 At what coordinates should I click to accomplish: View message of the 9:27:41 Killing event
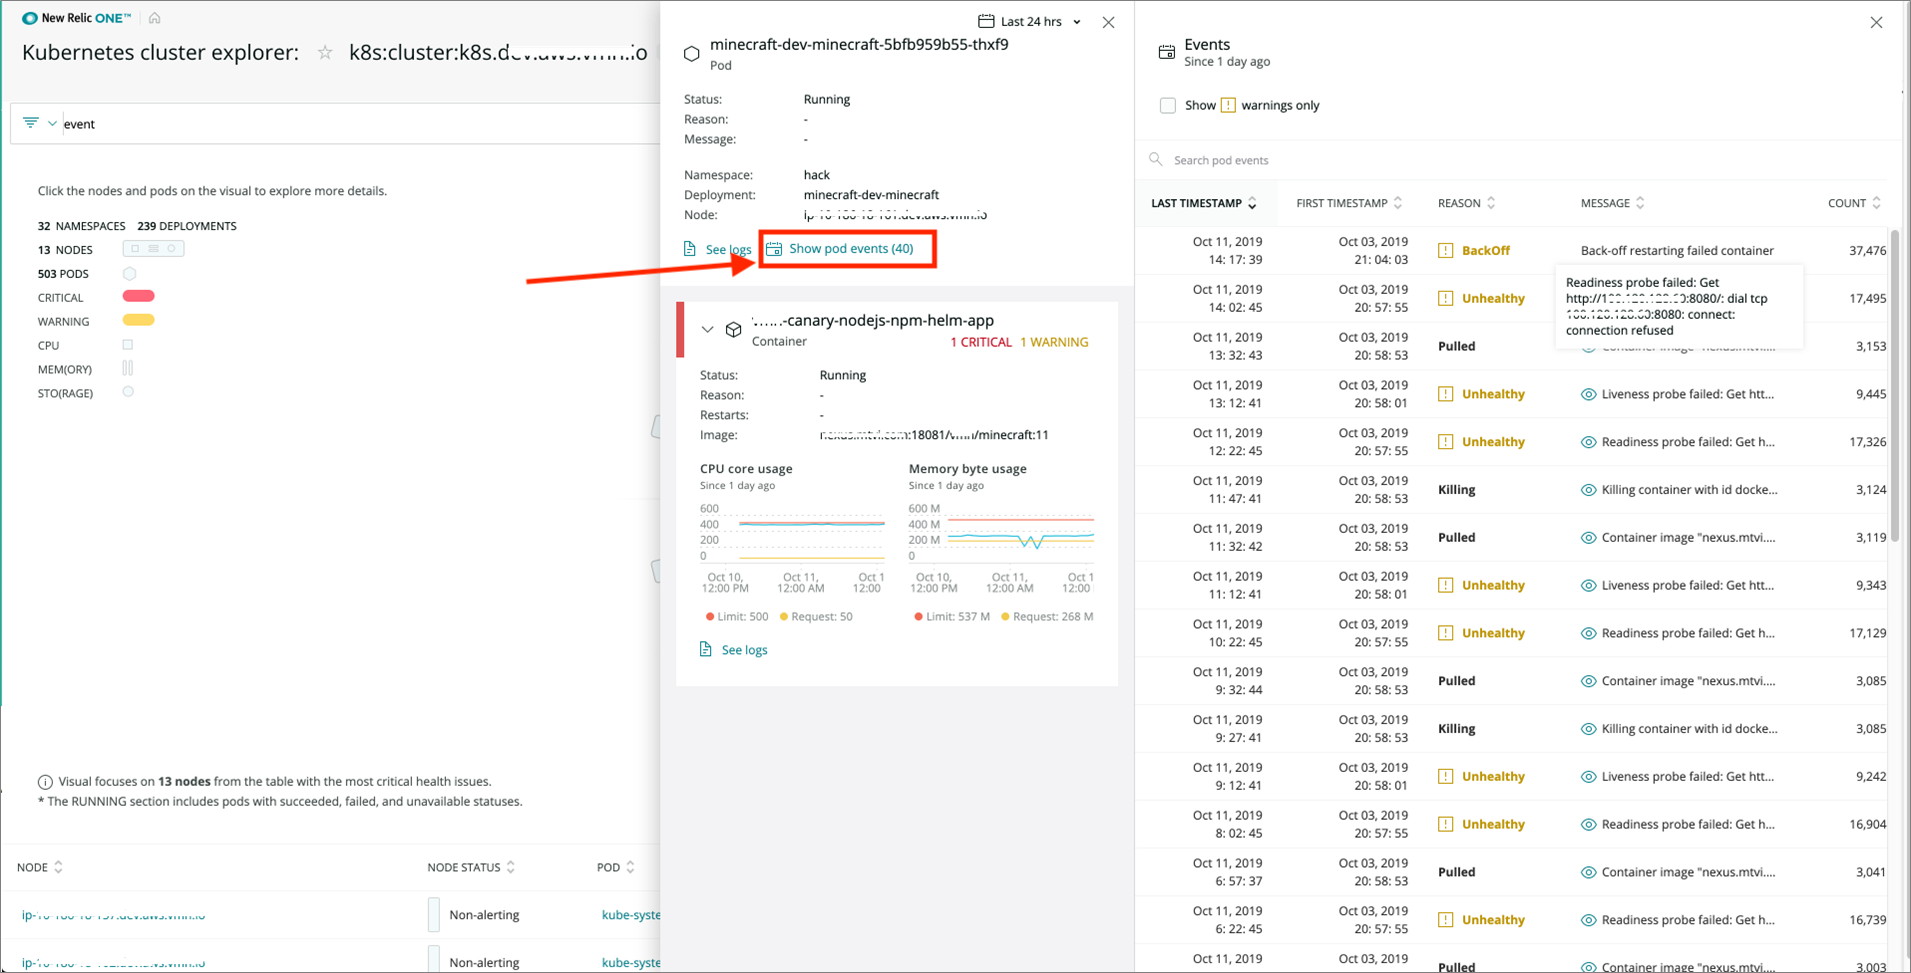(1588, 729)
